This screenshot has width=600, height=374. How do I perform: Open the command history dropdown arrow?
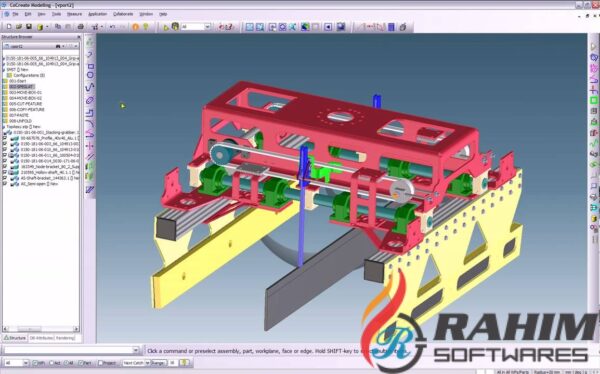coord(136,350)
